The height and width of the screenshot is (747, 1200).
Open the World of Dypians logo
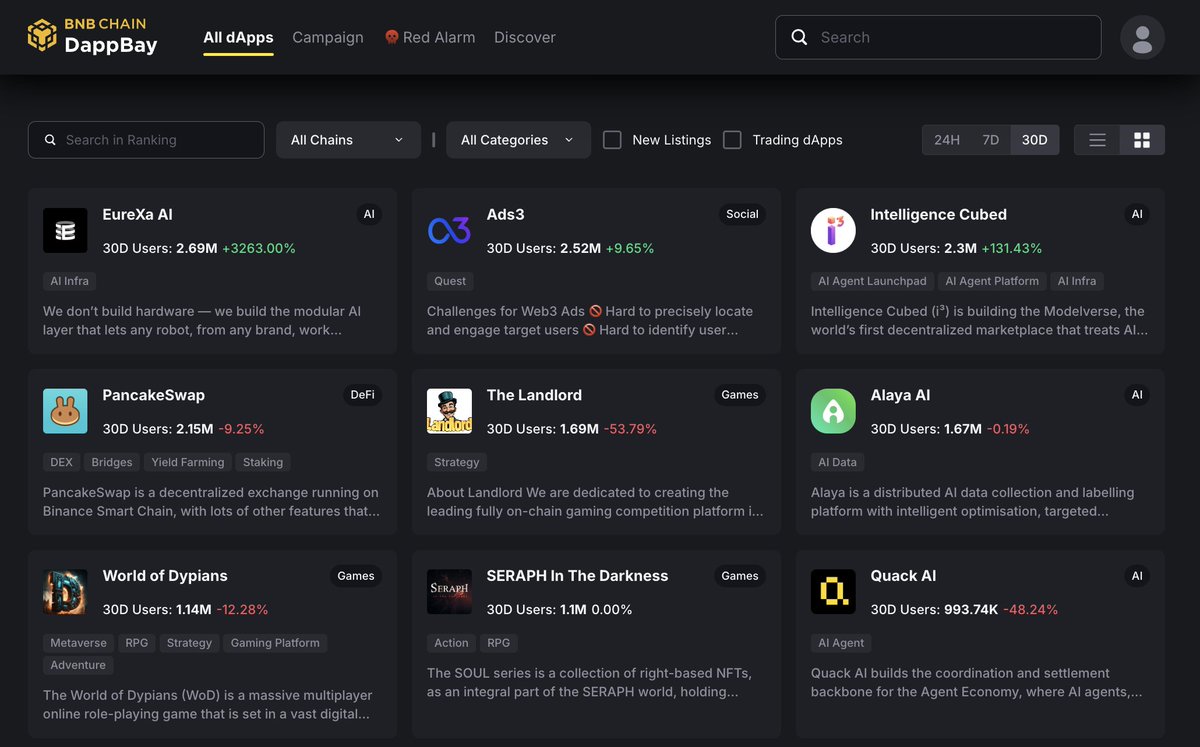click(x=65, y=592)
